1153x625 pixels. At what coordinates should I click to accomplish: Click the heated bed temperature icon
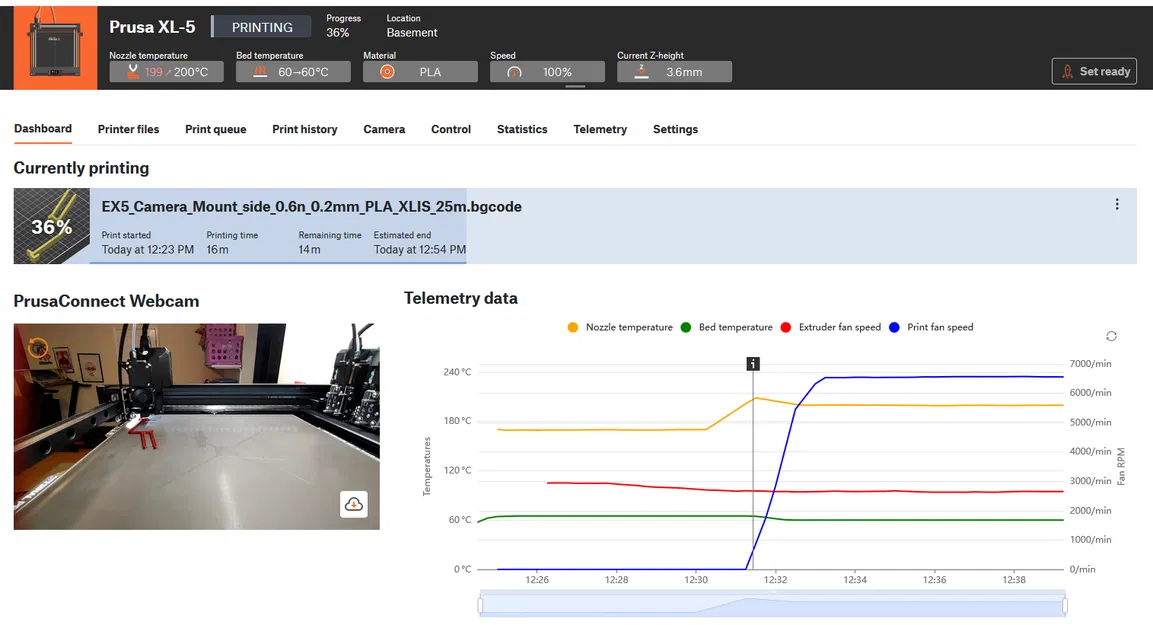[260, 71]
